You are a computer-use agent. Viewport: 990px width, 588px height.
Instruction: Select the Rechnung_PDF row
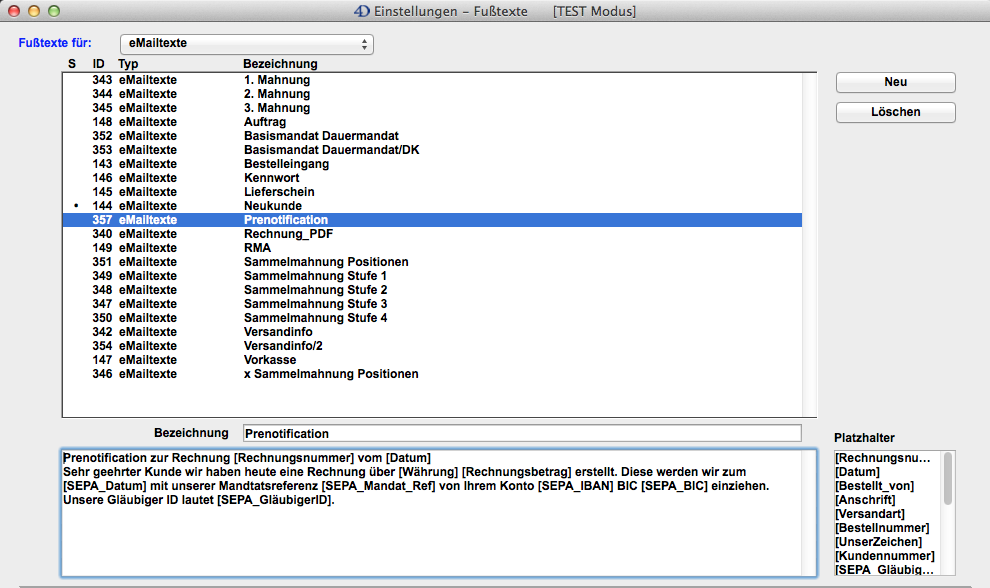click(288, 234)
